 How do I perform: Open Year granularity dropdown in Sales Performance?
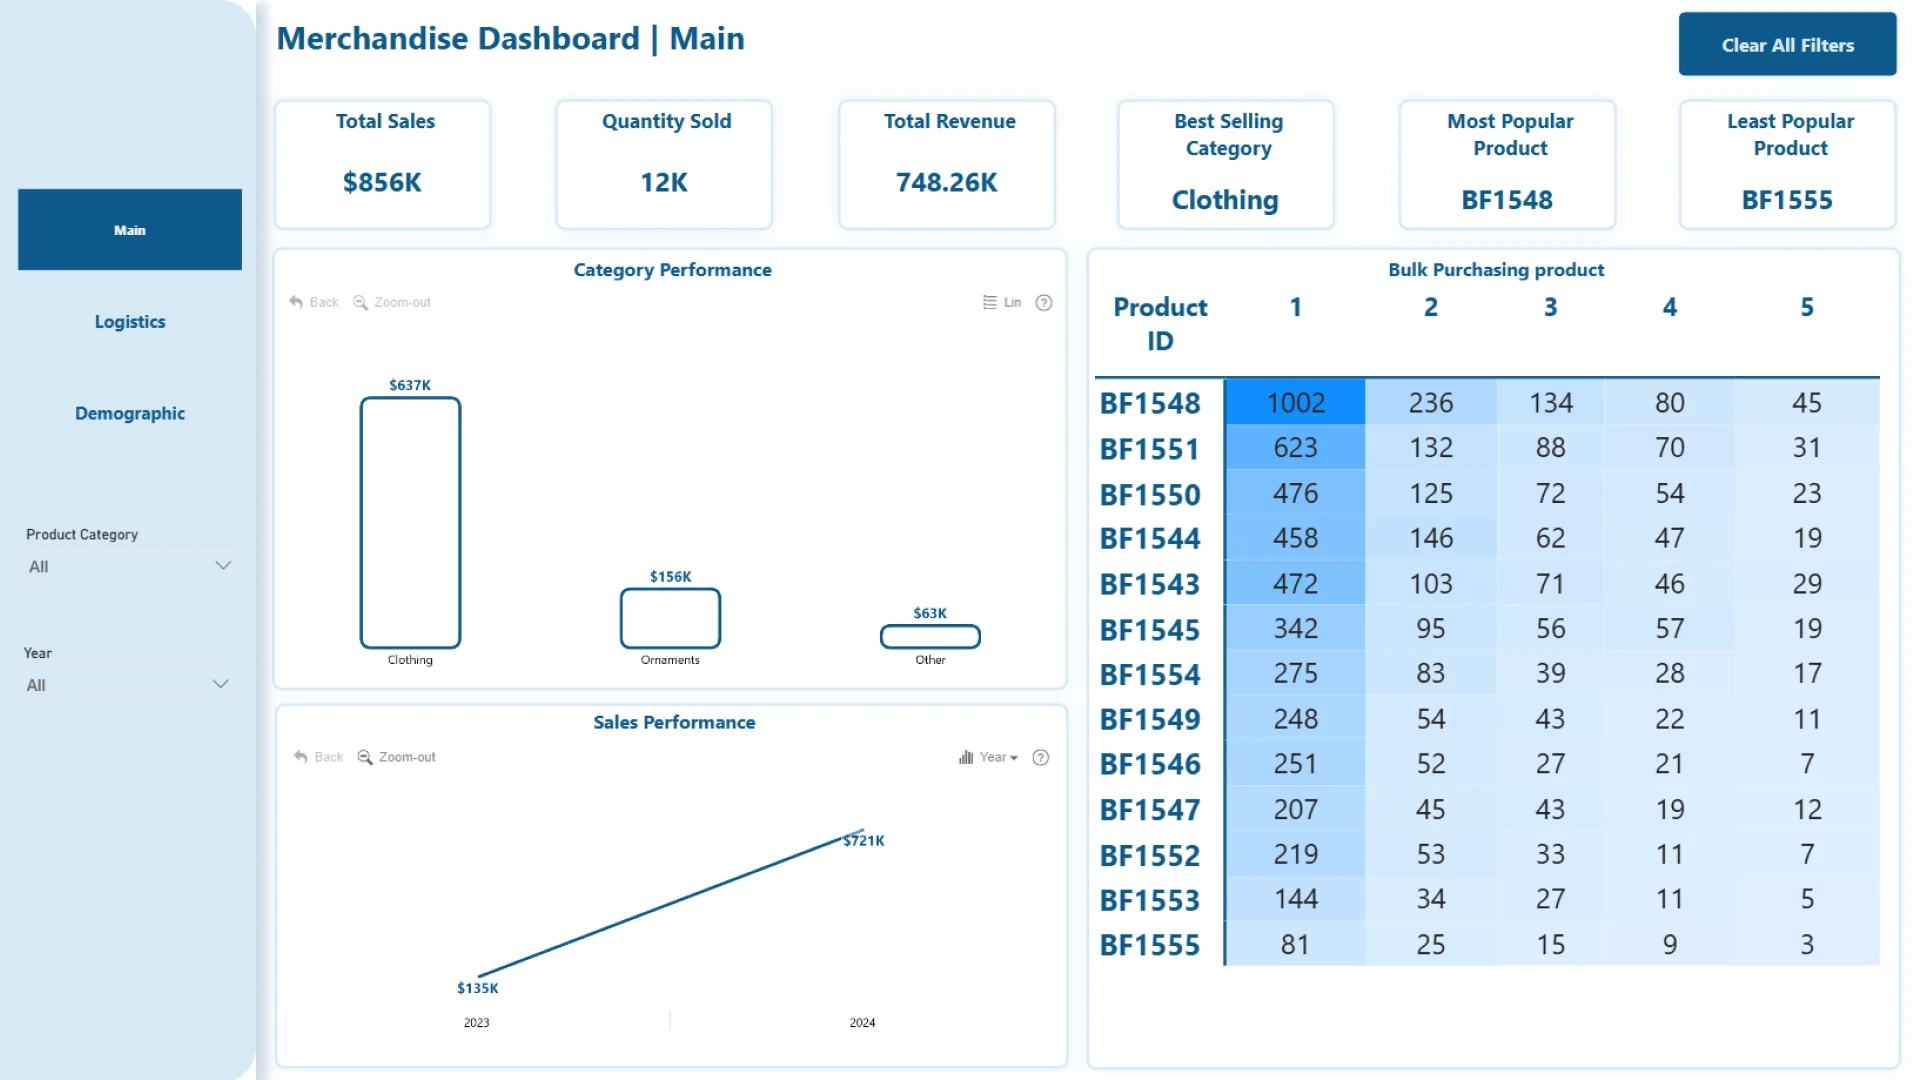[x=988, y=757]
